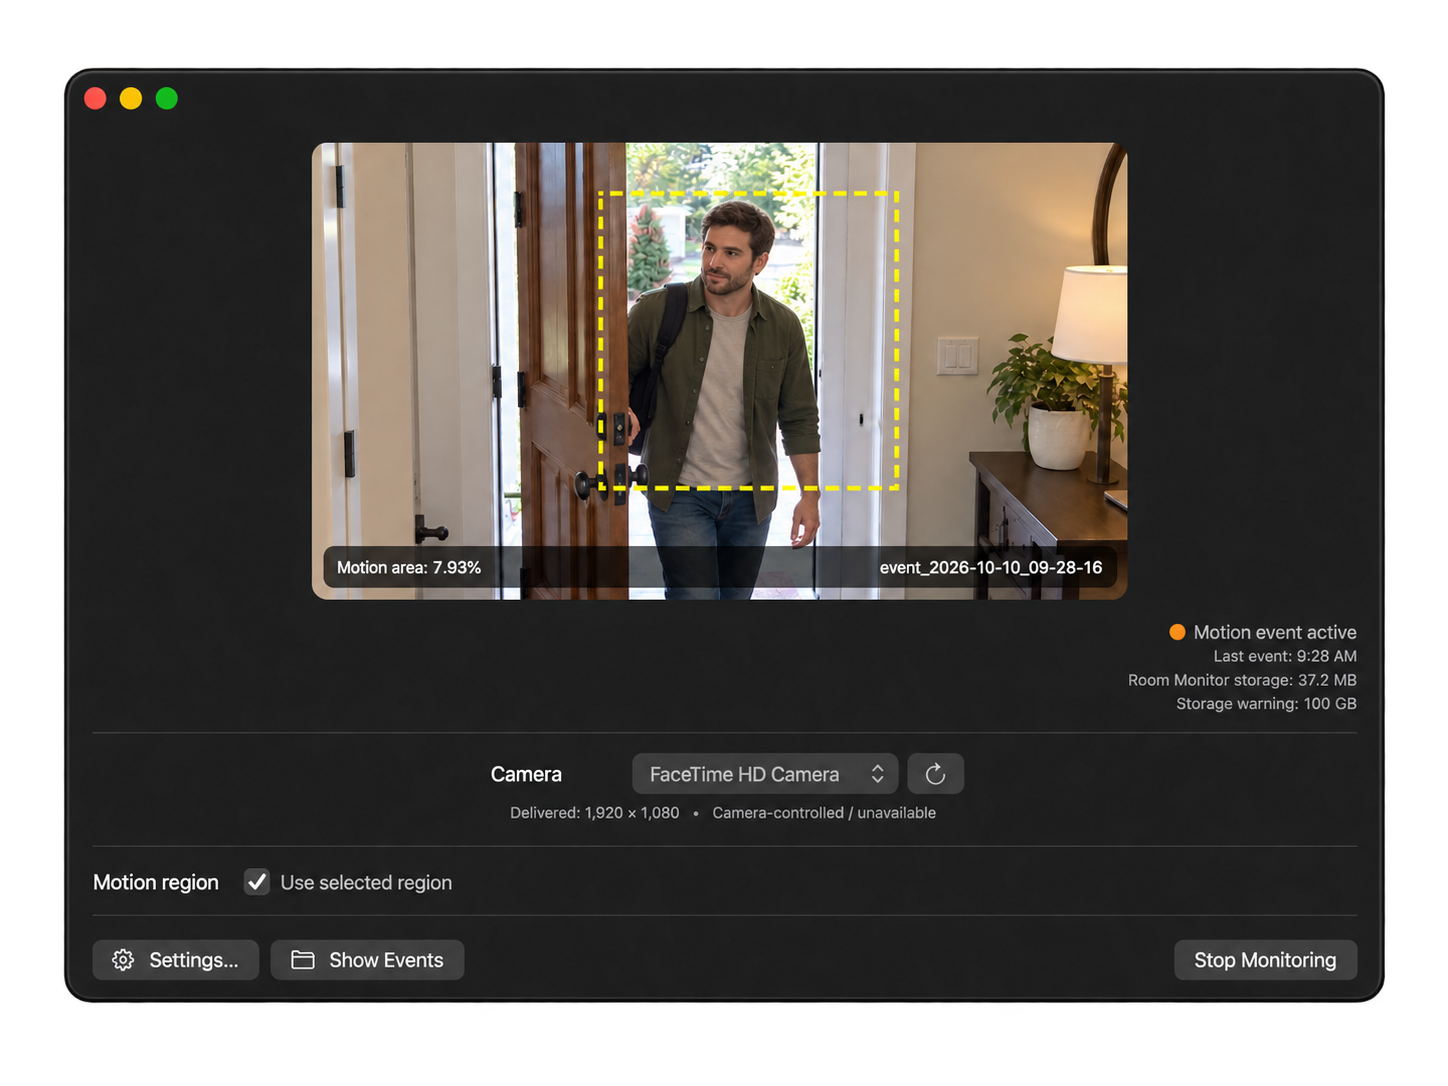This screenshot has height=1086, width=1448.
Task: Uncheck the Use selected region checkbox
Action: pyautogui.click(x=257, y=882)
